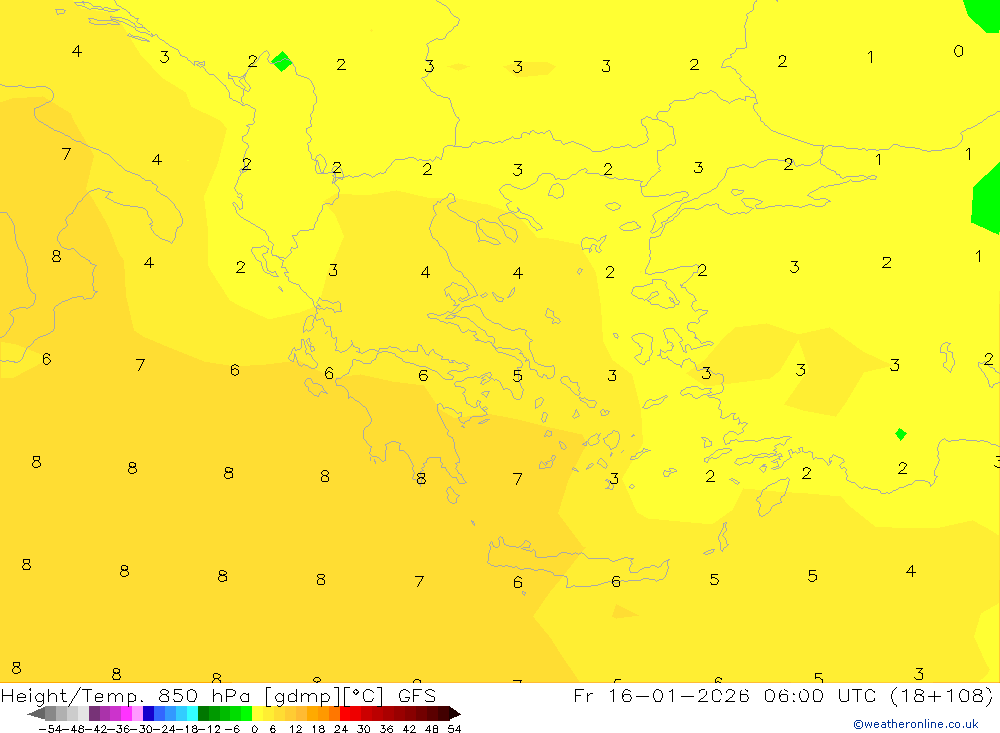Screen dimensions: 1000x733
Task: Click the legend label "36"
Action: click(x=386, y=729)
